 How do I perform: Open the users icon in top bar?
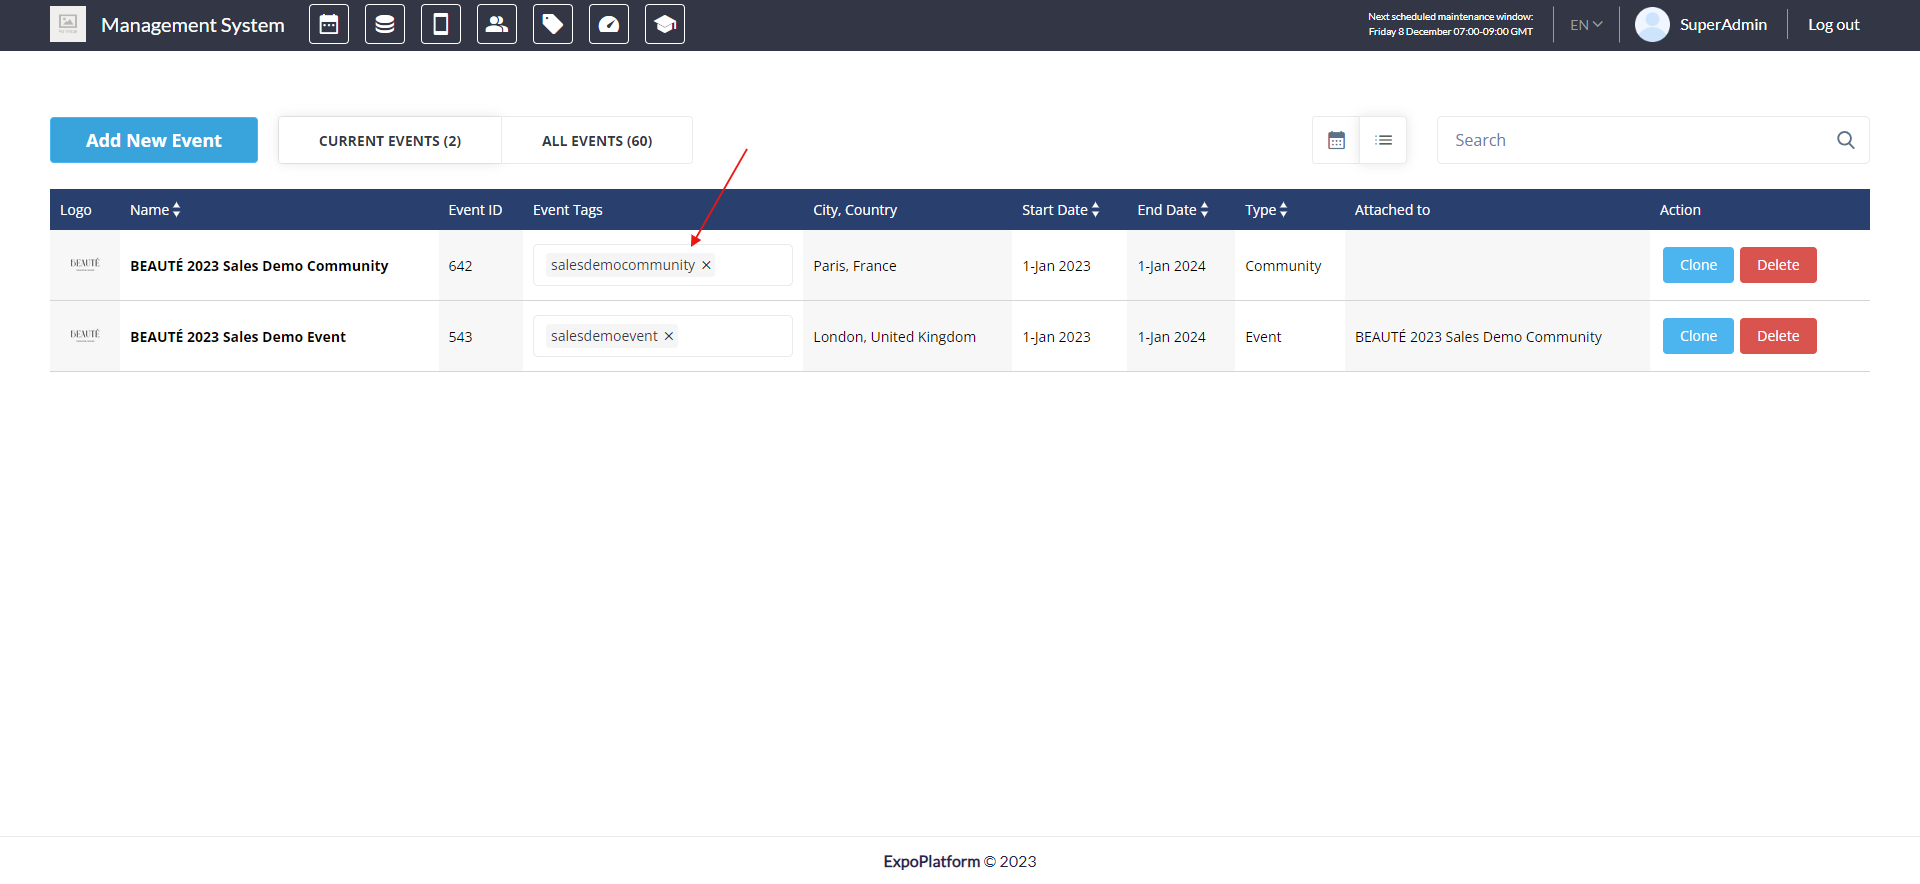click(497, 25)
